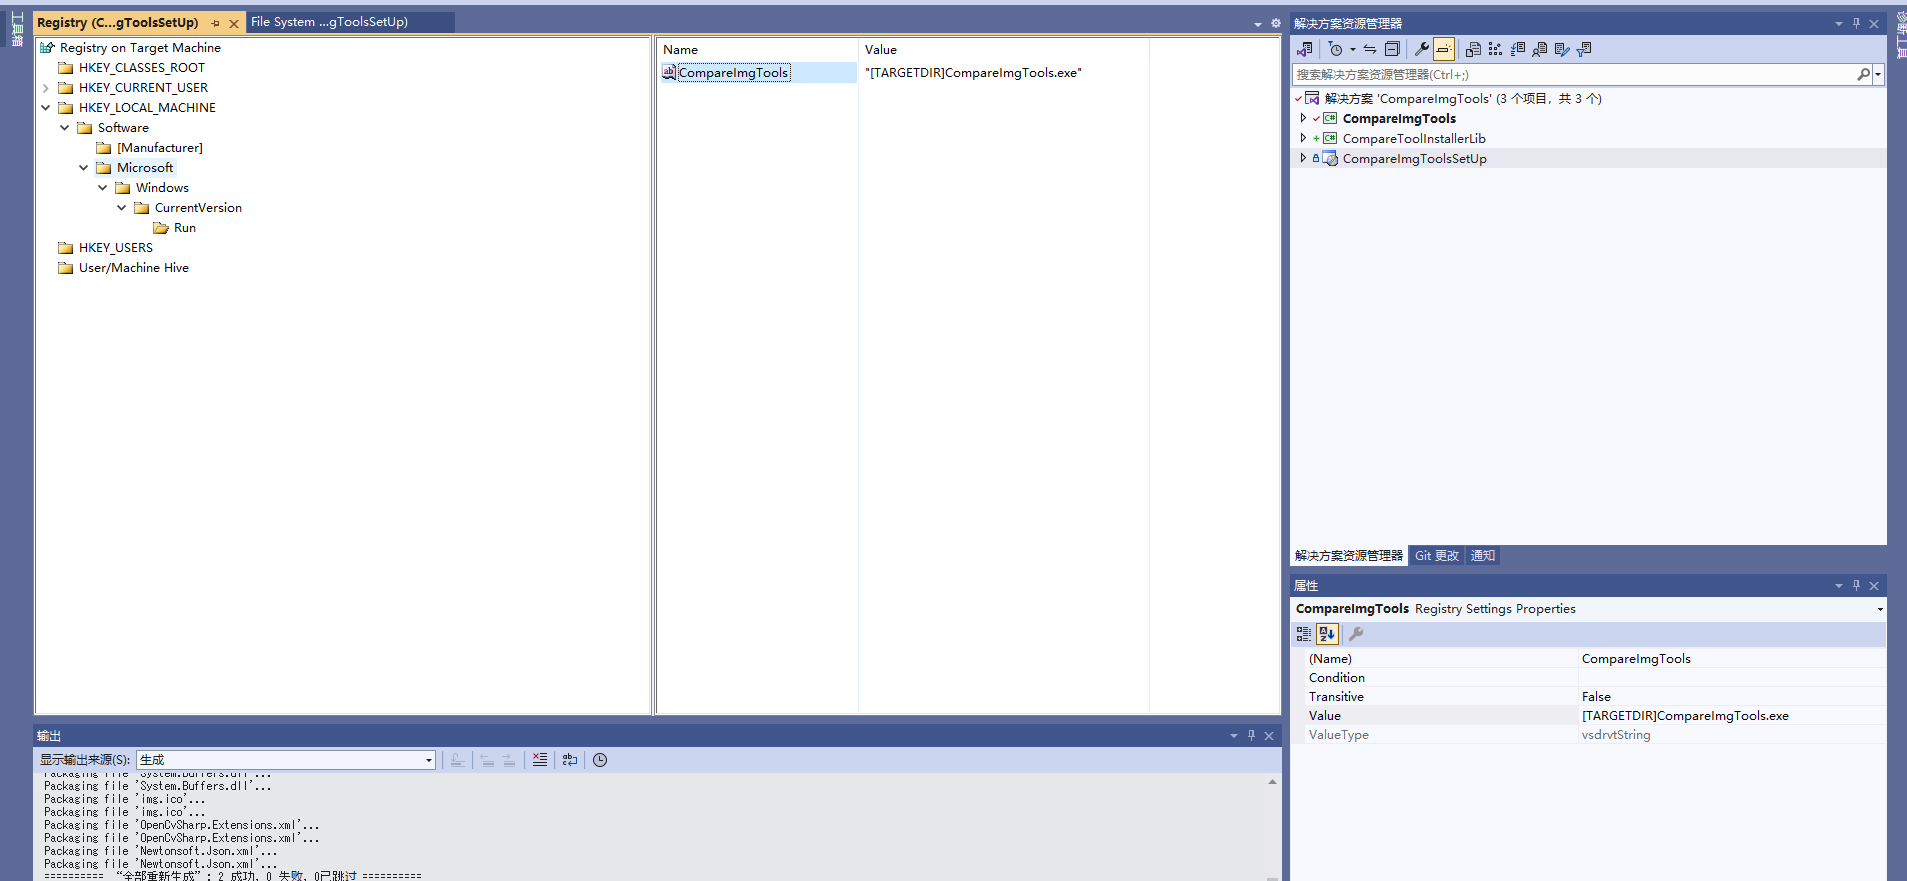The width and height of the screenshot is (1907, 881).
Task: Collapse the Windows registry key
Action: point(102,188)
